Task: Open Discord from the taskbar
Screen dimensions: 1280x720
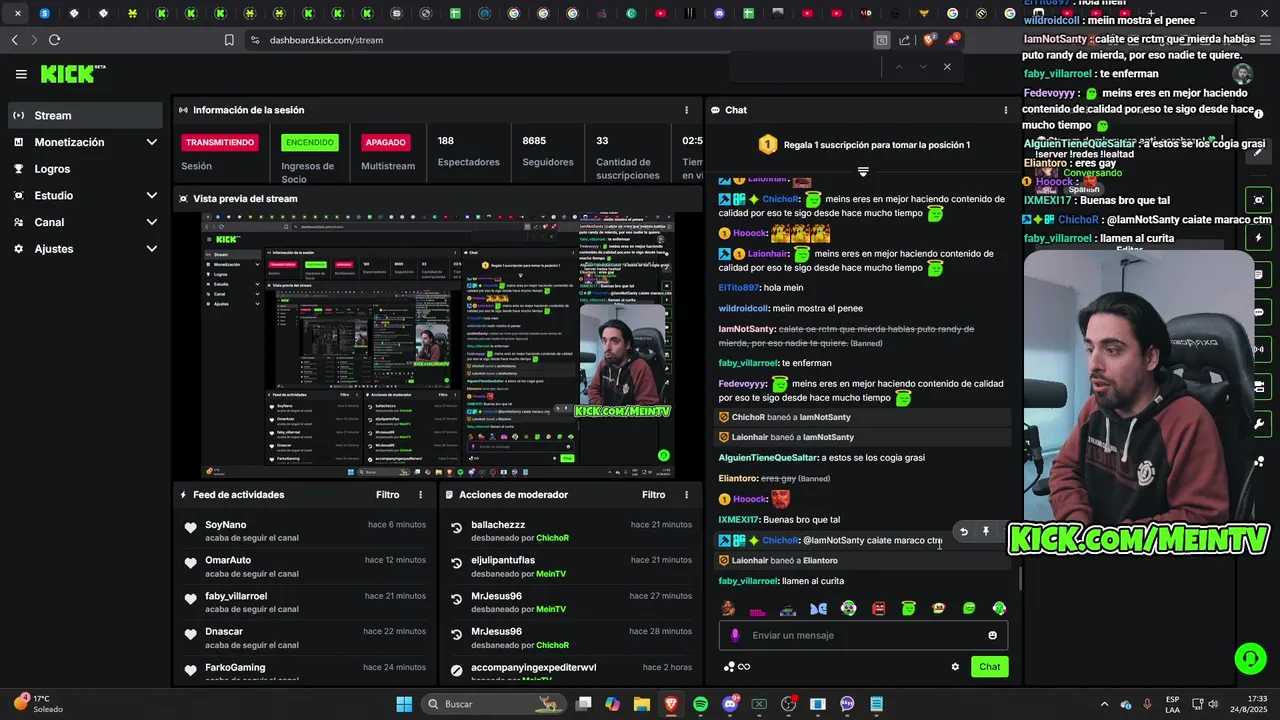Action: [730, 704]
